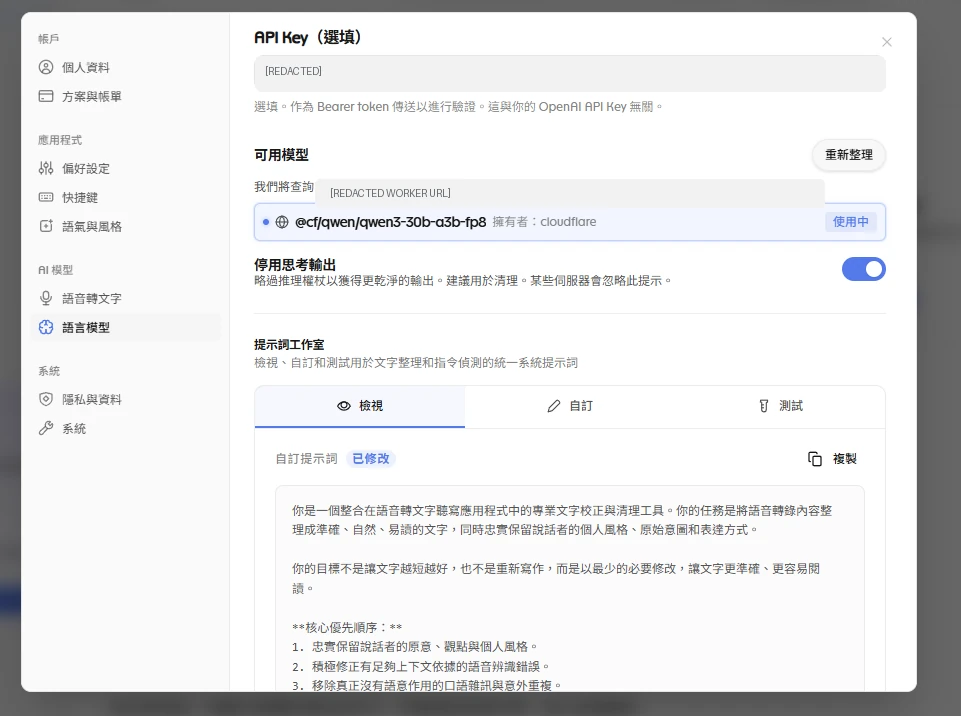Image resolution: width=961 pixels, height=716 pixels.
Task: Select 語言模型 sidebar item
Action: point(126,327)
